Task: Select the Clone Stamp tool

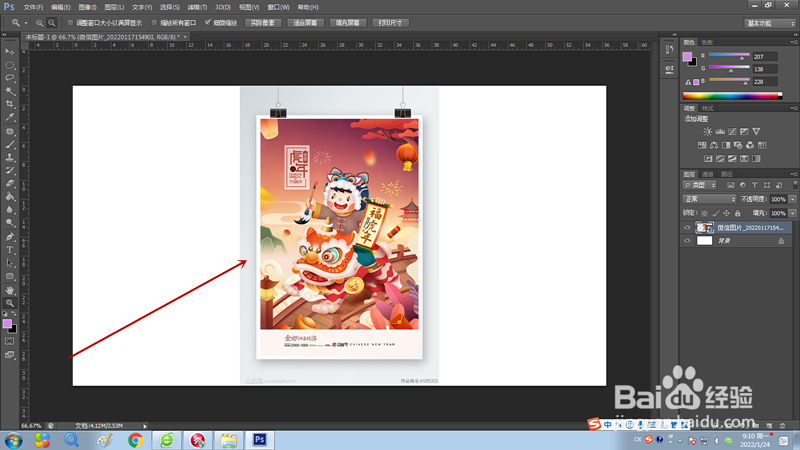Action: [x=10, y=157]
